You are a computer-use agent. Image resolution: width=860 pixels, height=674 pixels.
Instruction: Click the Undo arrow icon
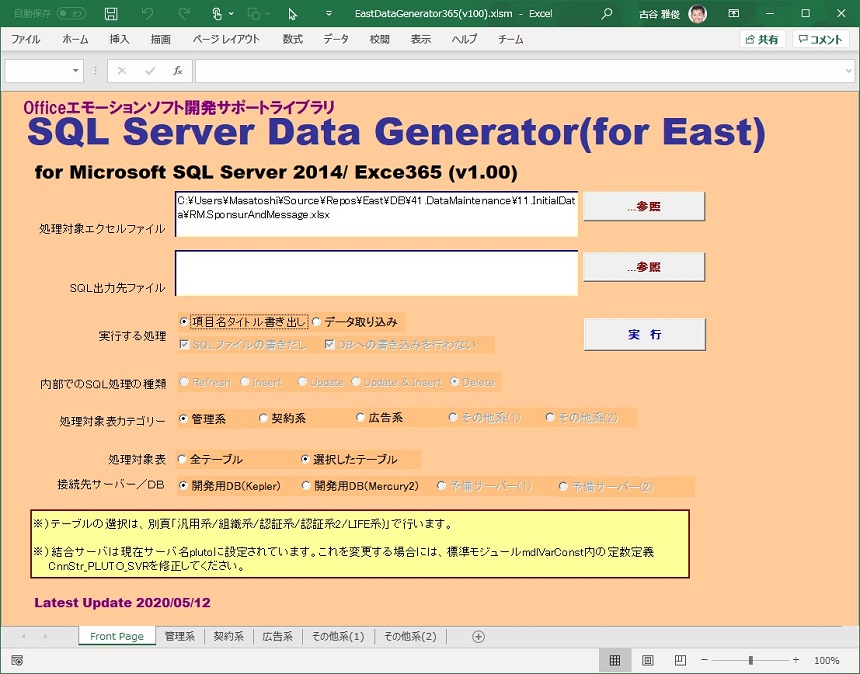tap(147, 14)
